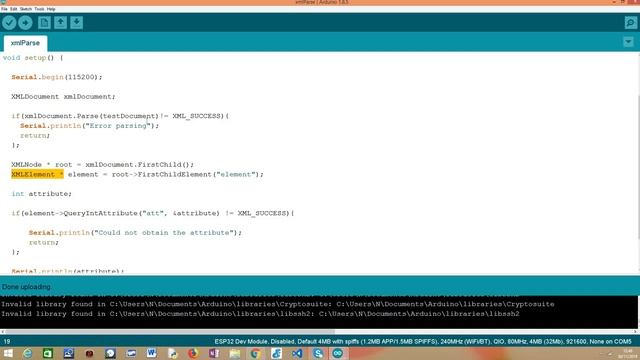Viewport: 640px width, 360px height.
Task: Open Google Chrome from the taskbar
Action: (x=256, y=353)
